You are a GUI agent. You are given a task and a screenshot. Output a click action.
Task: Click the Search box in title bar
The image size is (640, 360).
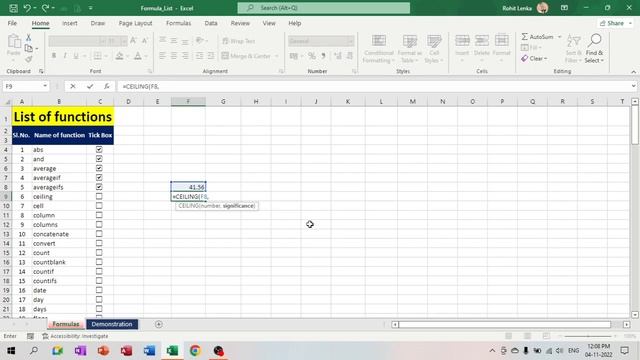[x=324, y=8]
